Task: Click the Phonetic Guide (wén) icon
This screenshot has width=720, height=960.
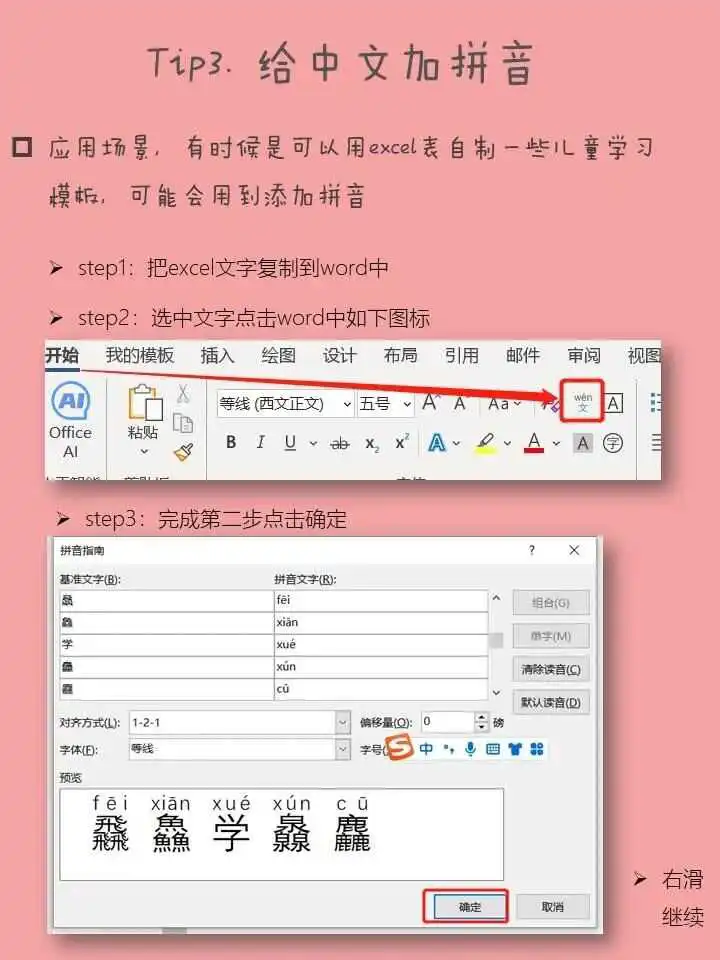Action: click(x=583, y=401)
